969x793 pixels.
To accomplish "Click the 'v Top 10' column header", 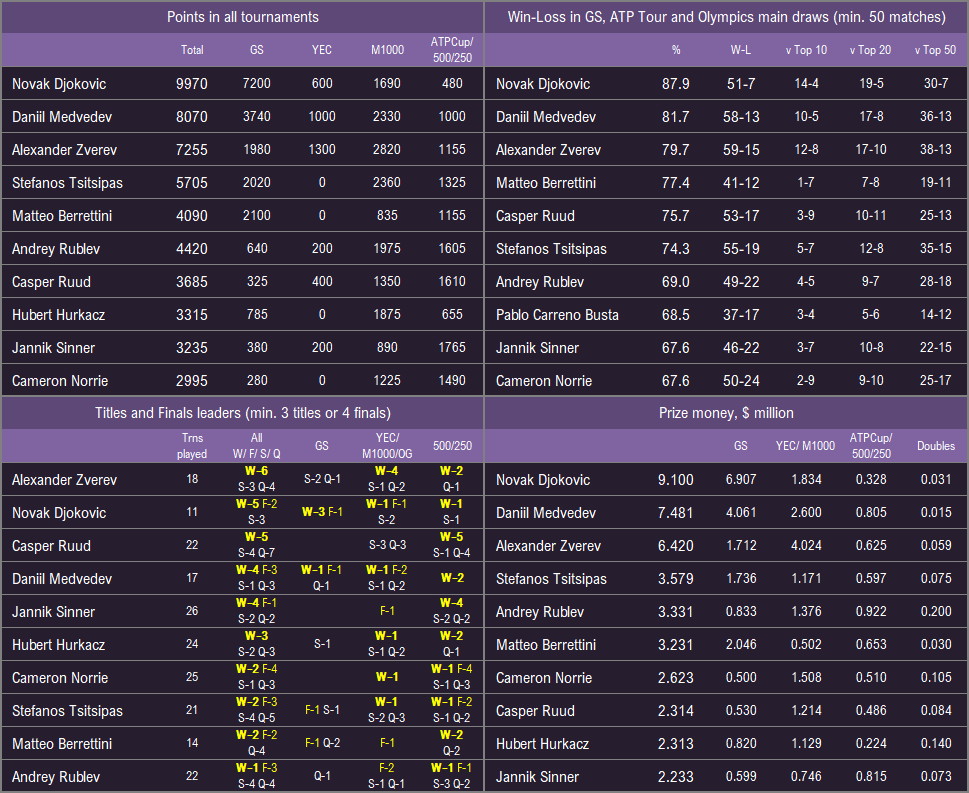I will tap(806, 50).
